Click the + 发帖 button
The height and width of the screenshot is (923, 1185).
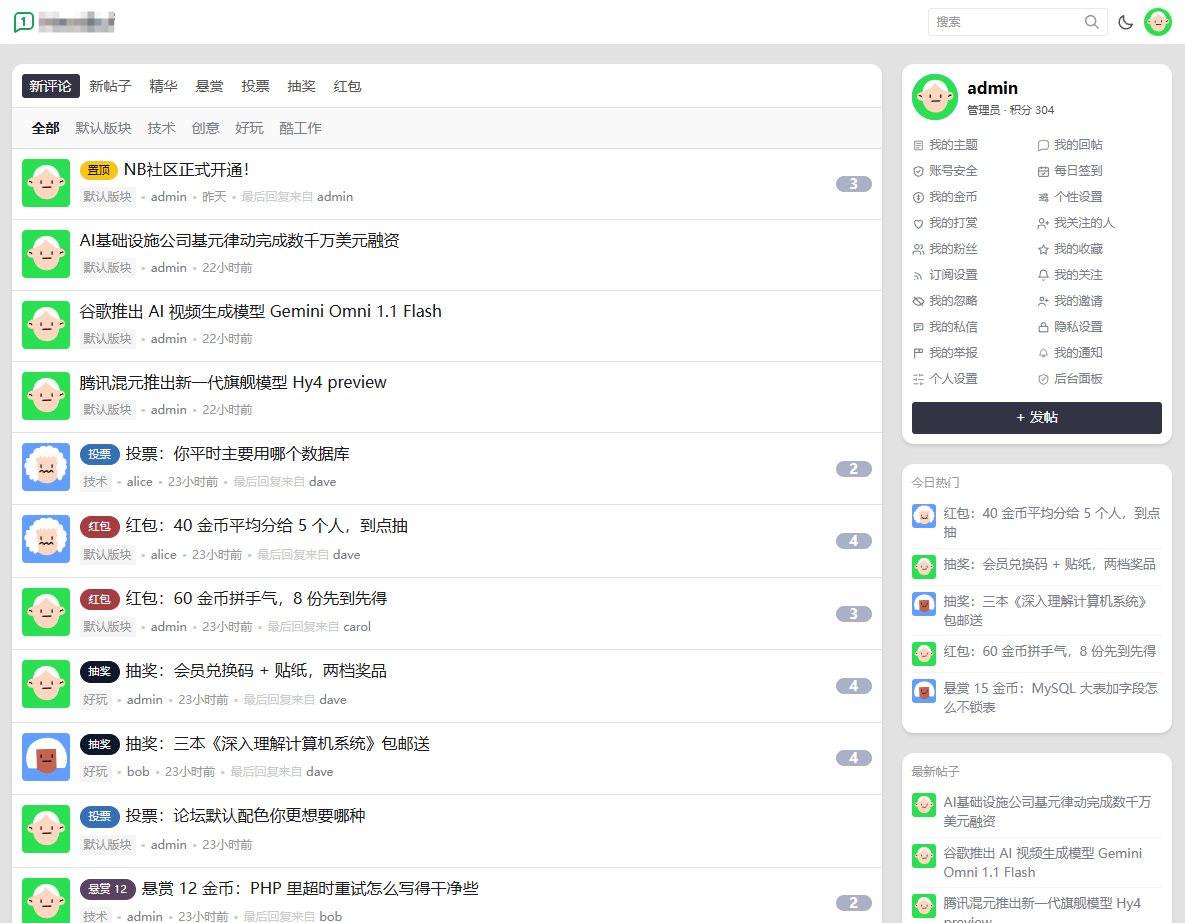tap(1036, 417)
